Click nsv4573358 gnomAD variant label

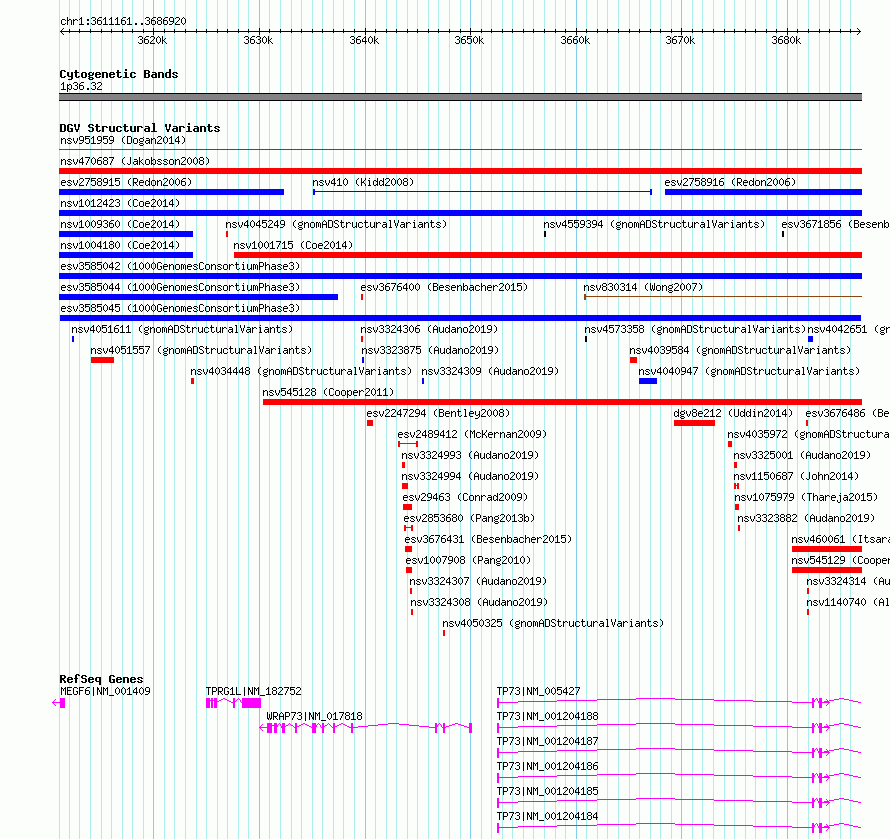[x=695, y=329]
